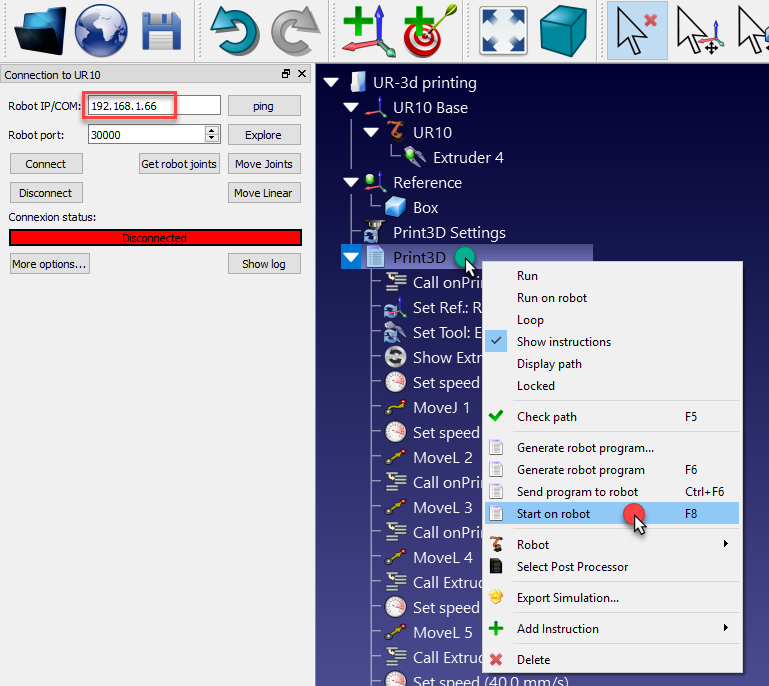The height and width of the screenshot is (686, 769).
Task: Open the online library globe icon
Action: pyautogui.click(x=101, y=30)
